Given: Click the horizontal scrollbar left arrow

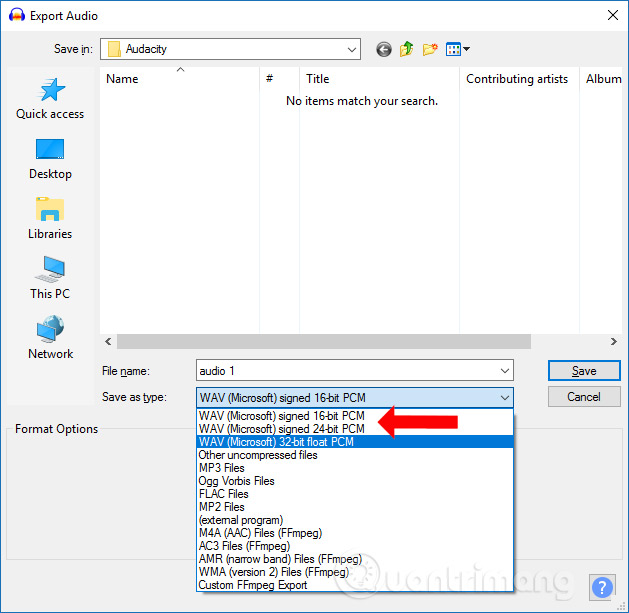Looking at the screenshot, I should [x=108, y=341].
